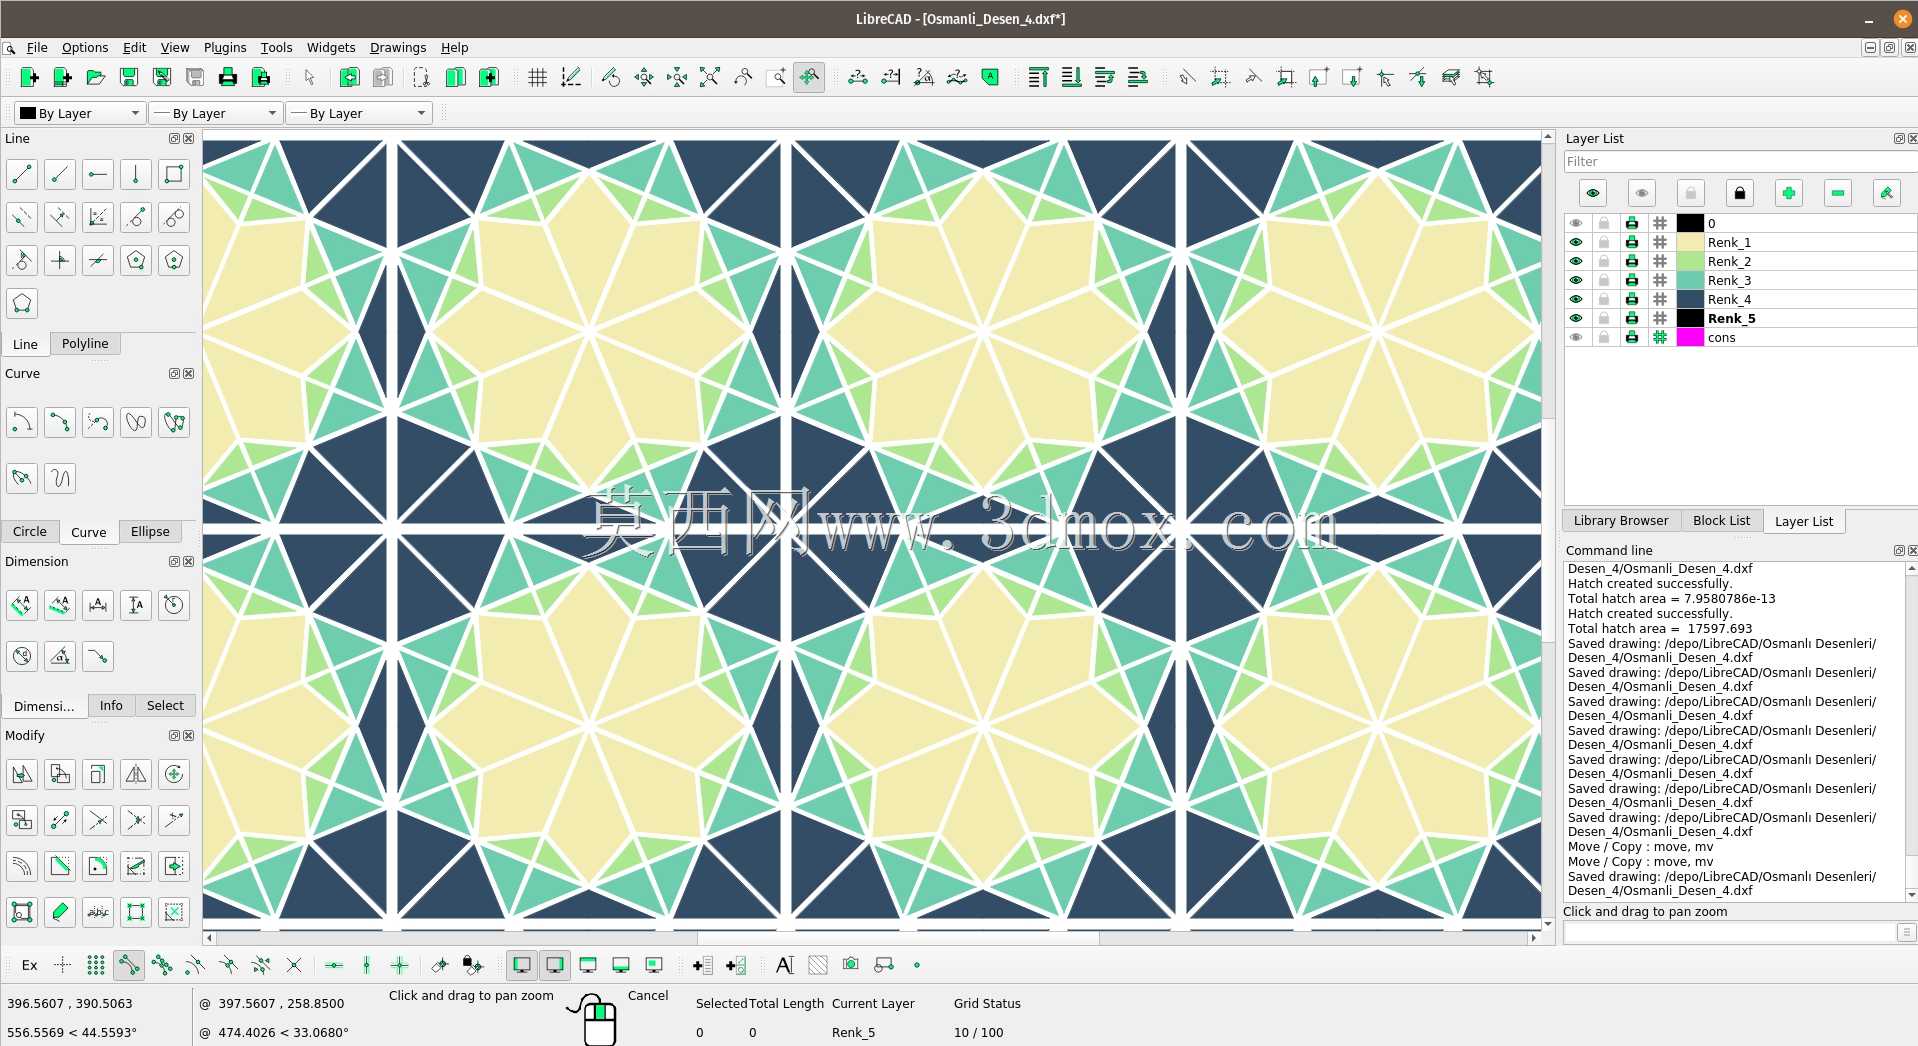
Task: Lock all layers with black padlock
Action: 1740,193
